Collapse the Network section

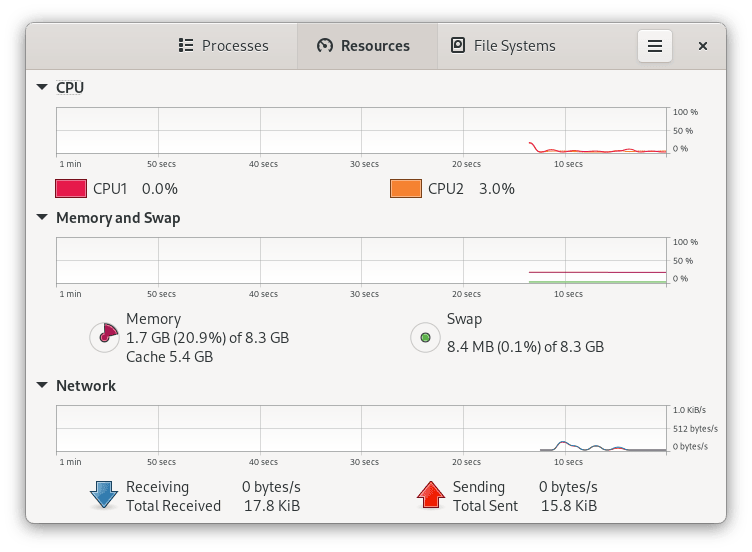[x=42, y=385]
